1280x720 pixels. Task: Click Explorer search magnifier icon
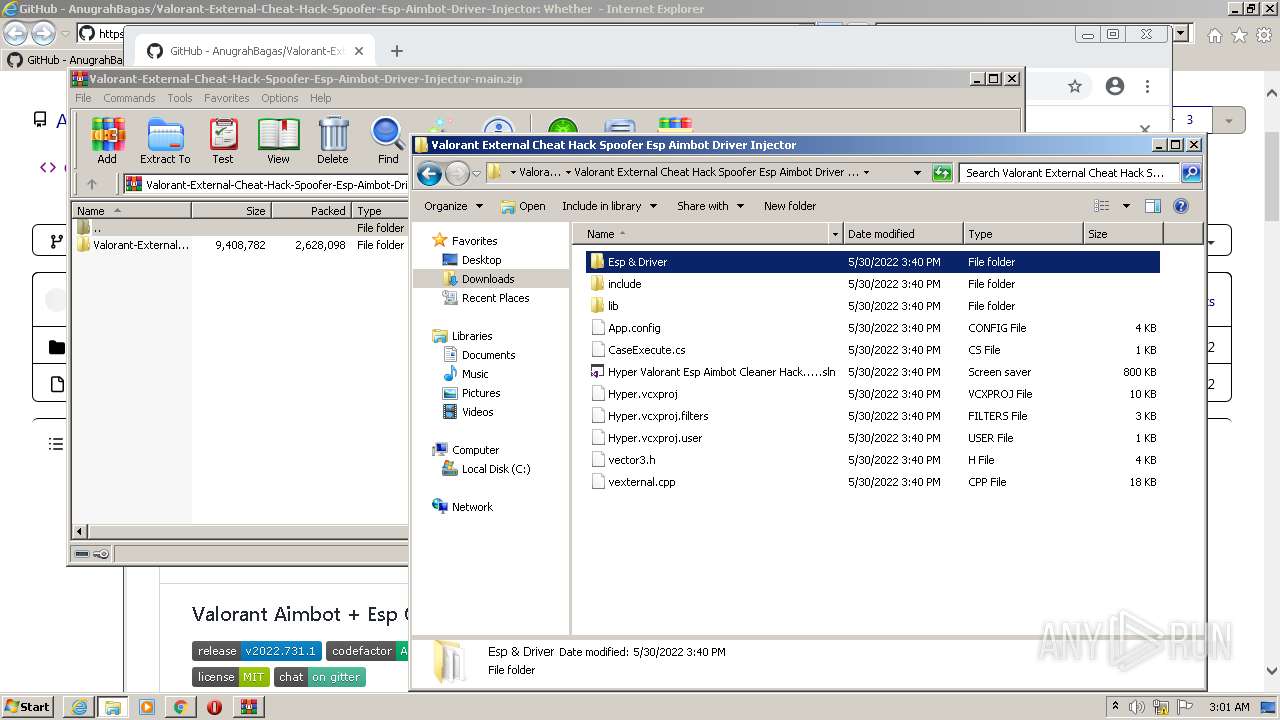(1191, 173)
